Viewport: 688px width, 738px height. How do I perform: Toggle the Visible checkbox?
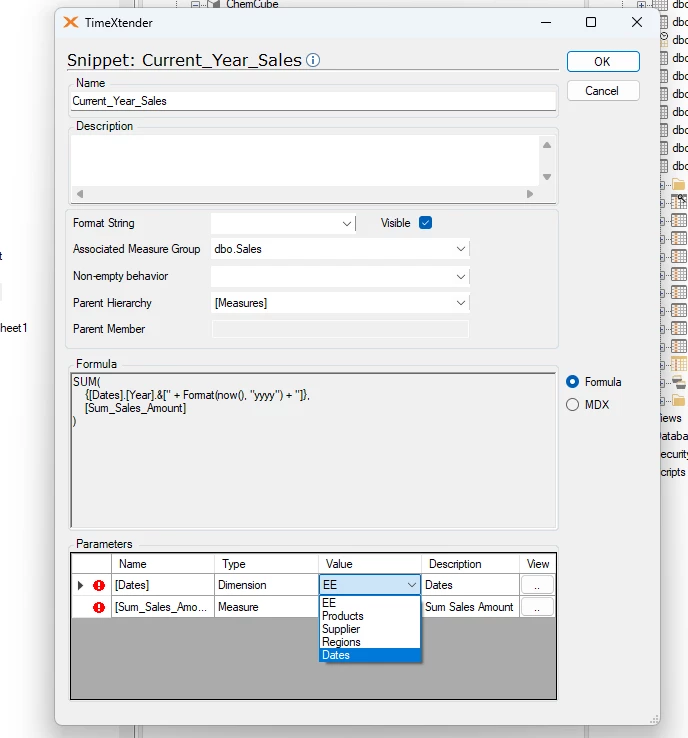coord(425,223)
